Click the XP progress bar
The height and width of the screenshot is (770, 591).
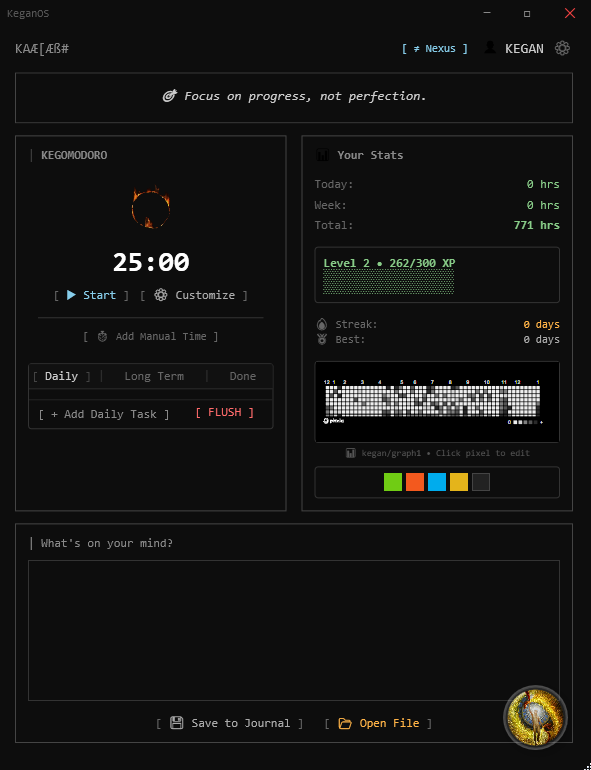tap(388, 282)
